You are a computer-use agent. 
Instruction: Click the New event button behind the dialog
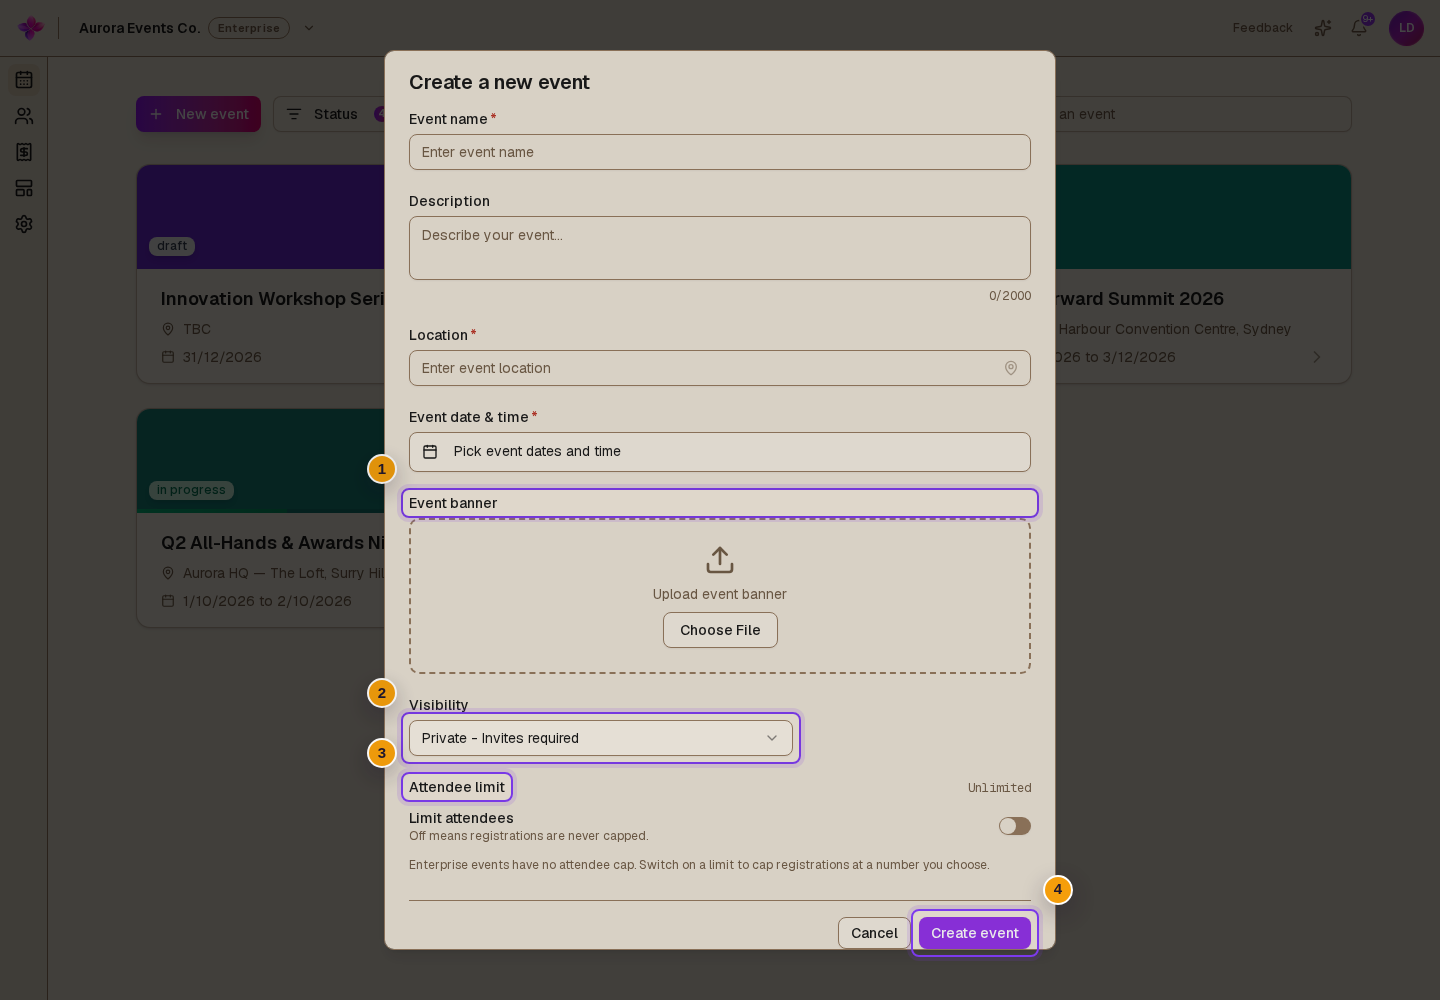(198, 114)
